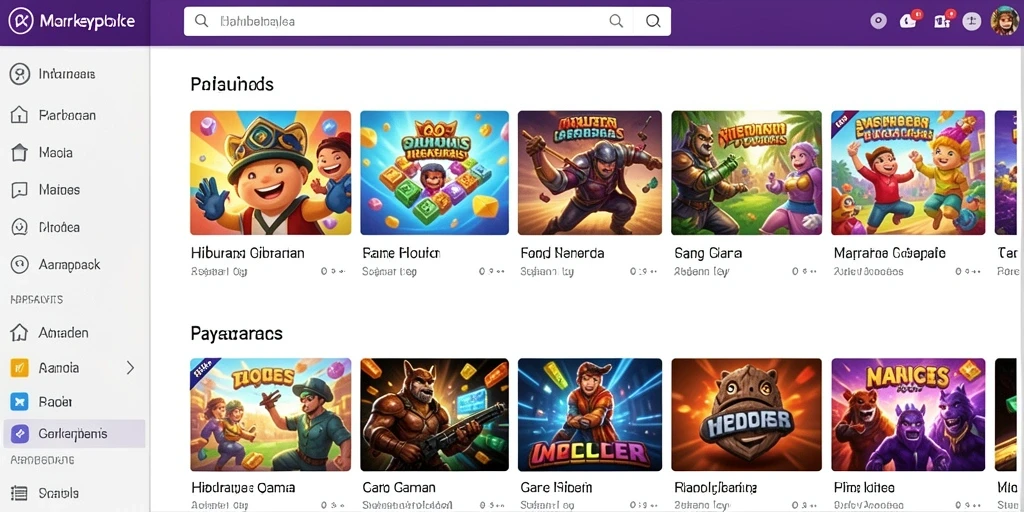This screenshot has width=1024, height=512.
Task: Open the HEDDER game thumbnail
Action: point(746,414)
